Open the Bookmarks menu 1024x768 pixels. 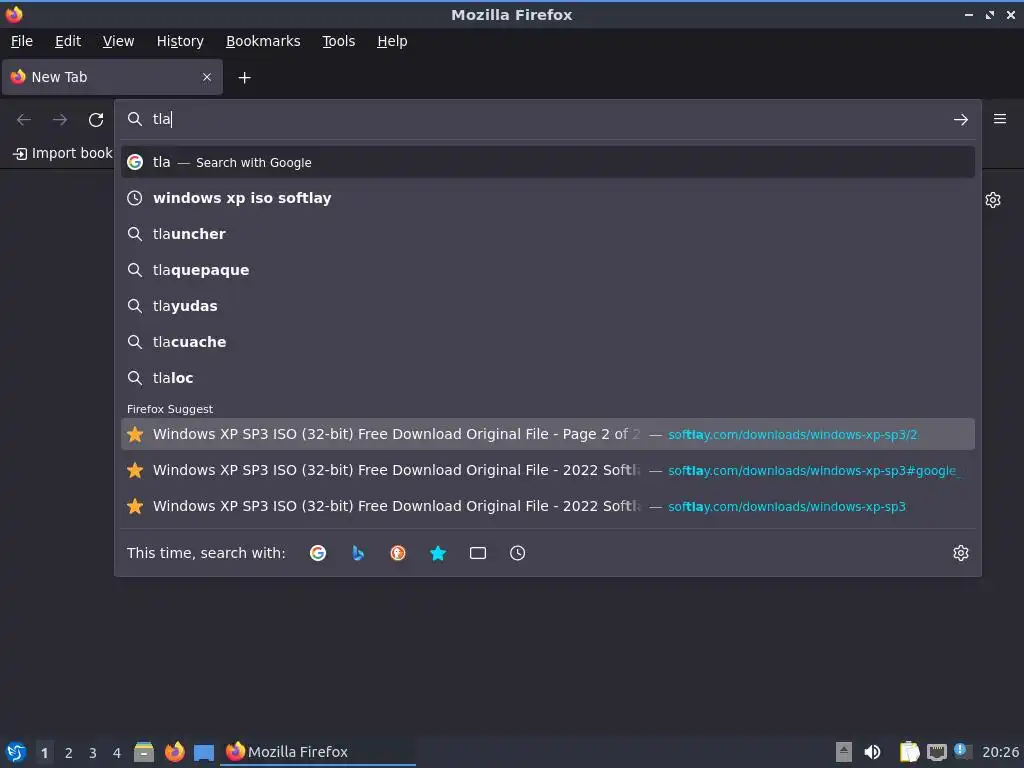[x=263, y=41]
